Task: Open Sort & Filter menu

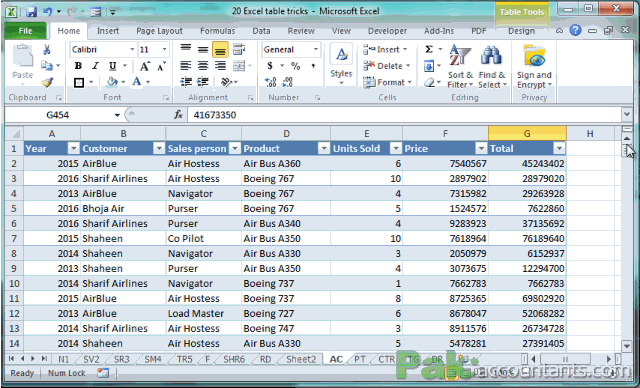Action: [460, 66]
